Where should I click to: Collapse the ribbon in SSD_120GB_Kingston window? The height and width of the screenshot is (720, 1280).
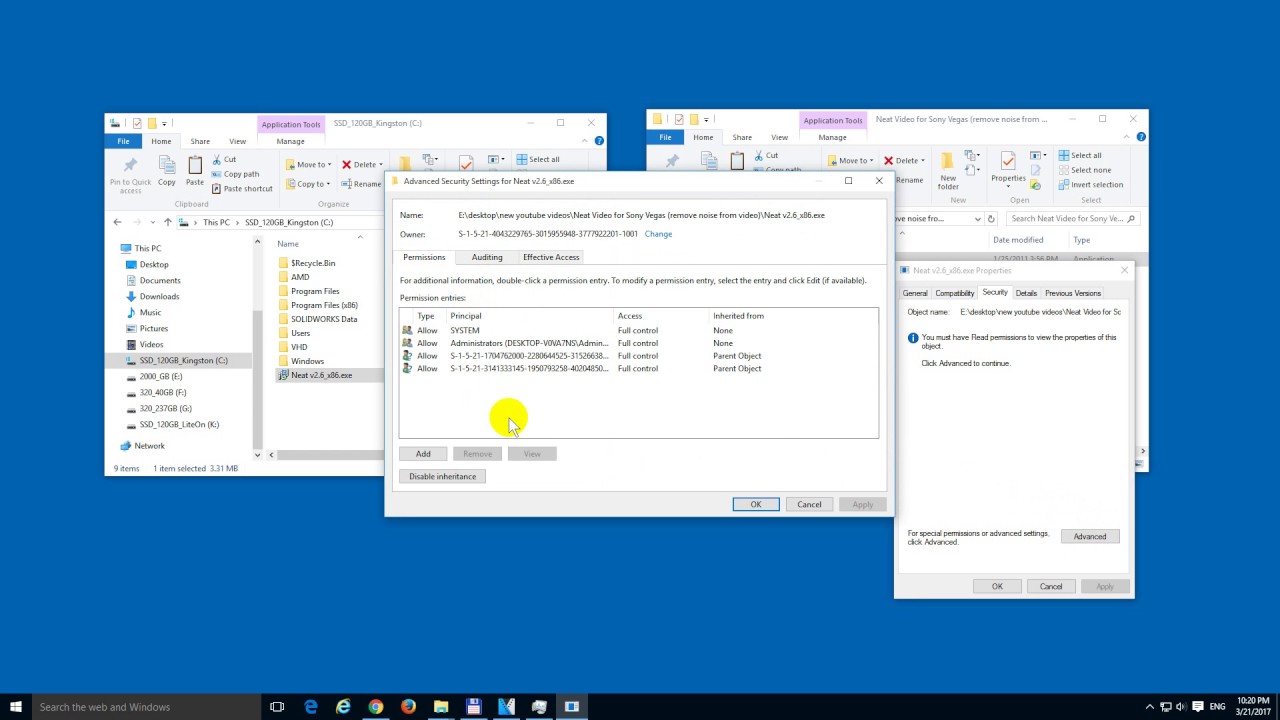(586, 141)
